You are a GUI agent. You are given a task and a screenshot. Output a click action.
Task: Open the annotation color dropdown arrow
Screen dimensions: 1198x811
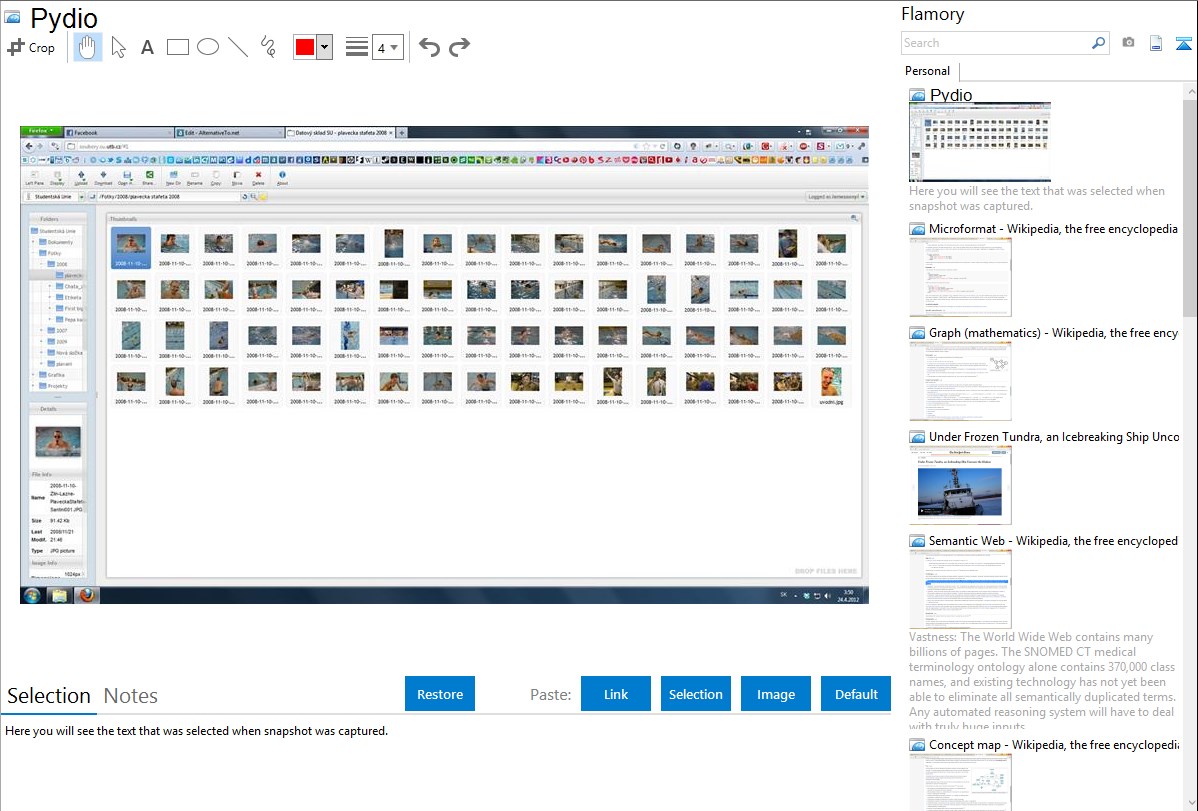[325, 47]
